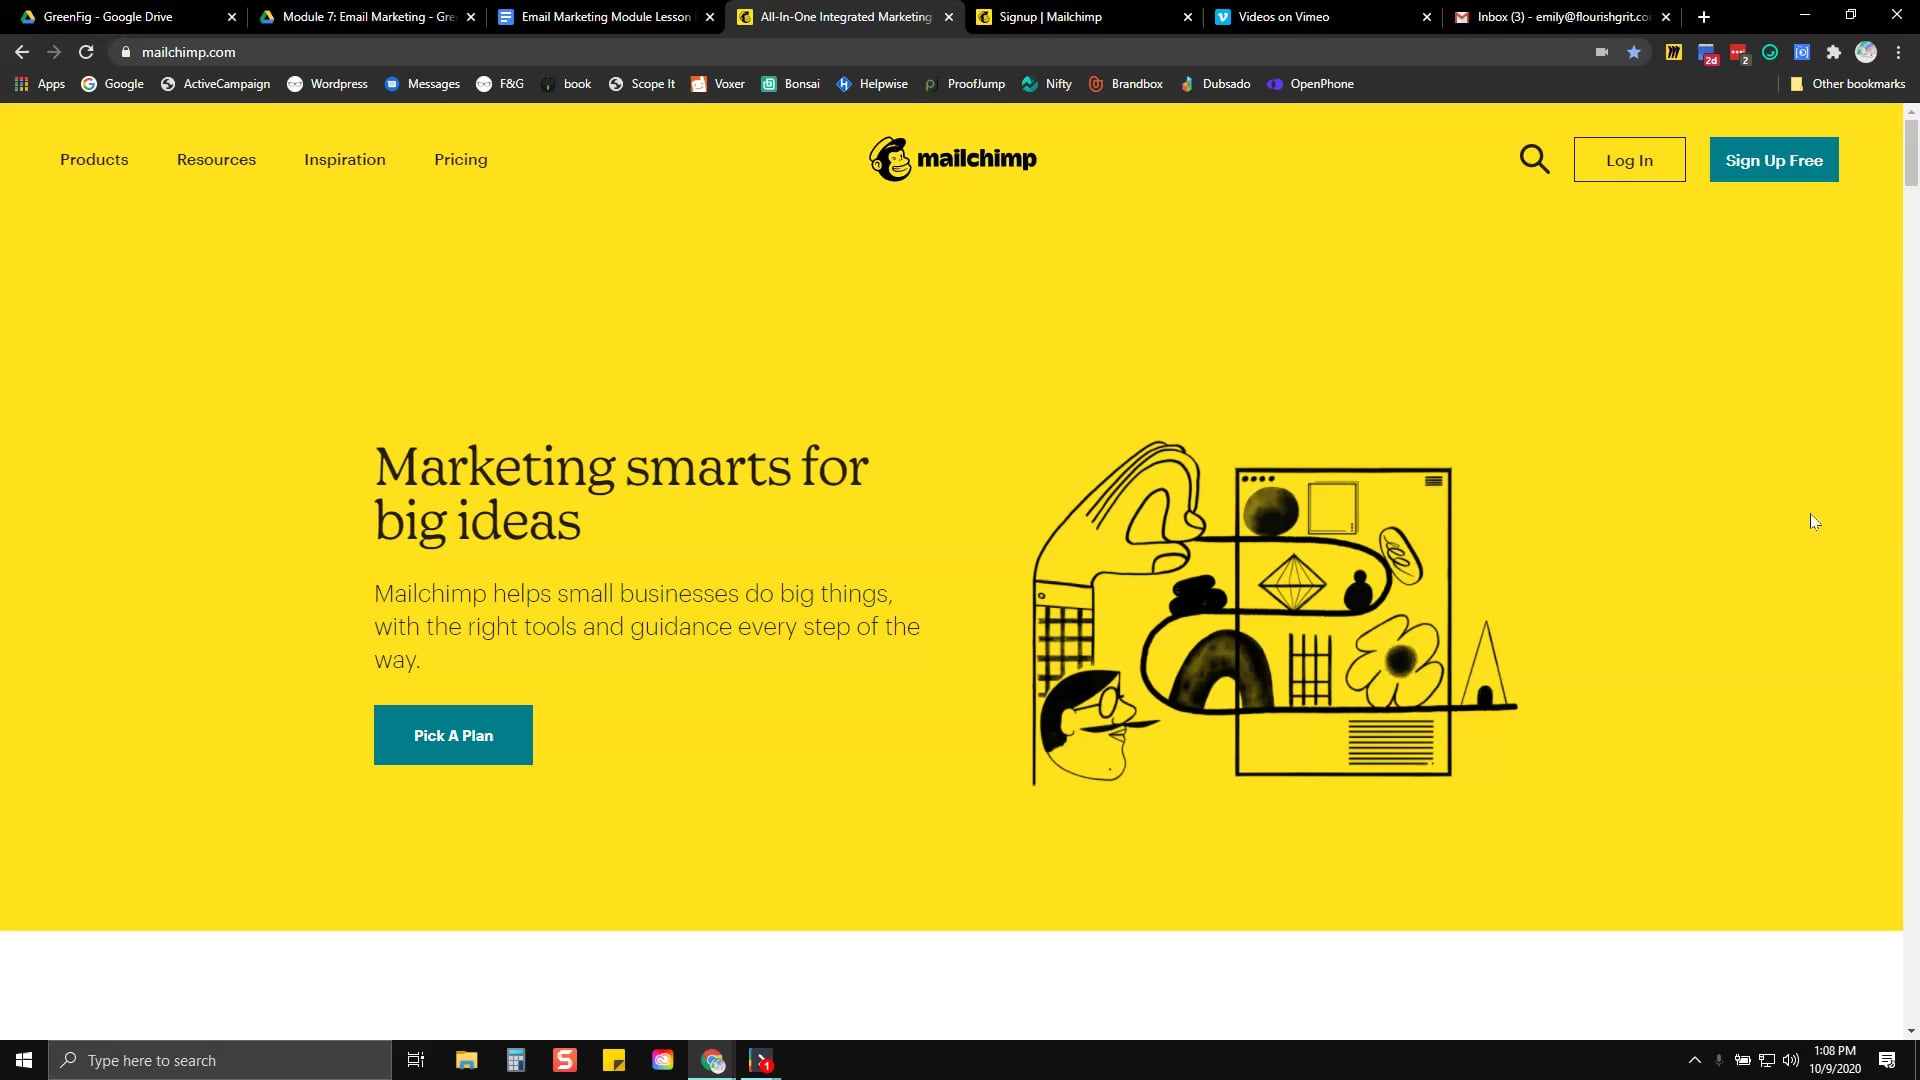Open the Mailchimp site search magnifier

click(x=1534, y=160)
